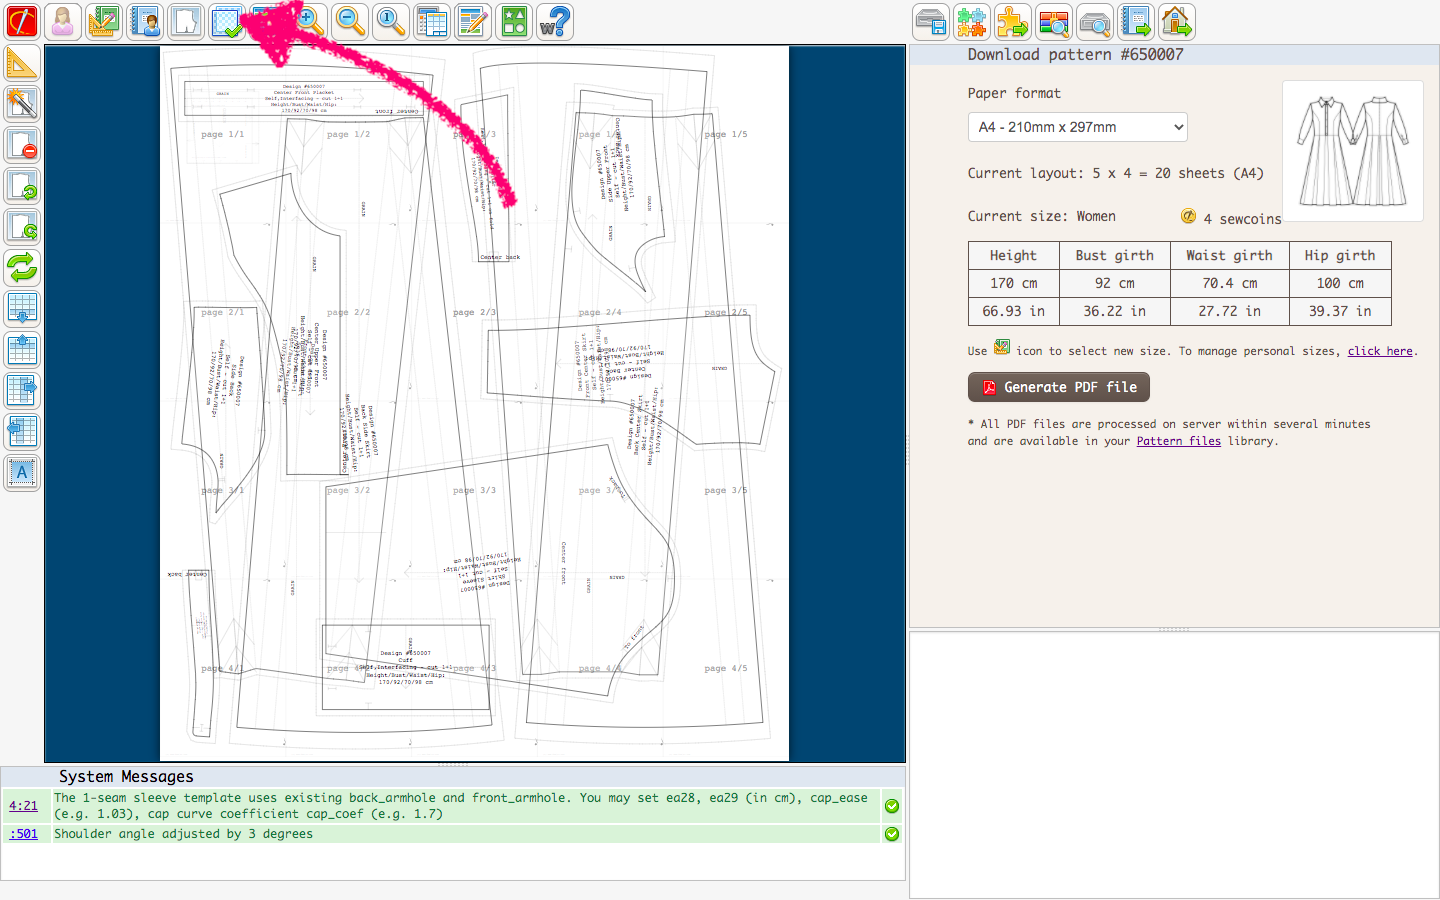Viewport: 1440px width, 900px height.
Task: Open the Paper format dropdown
Action: pos(1077,127)
